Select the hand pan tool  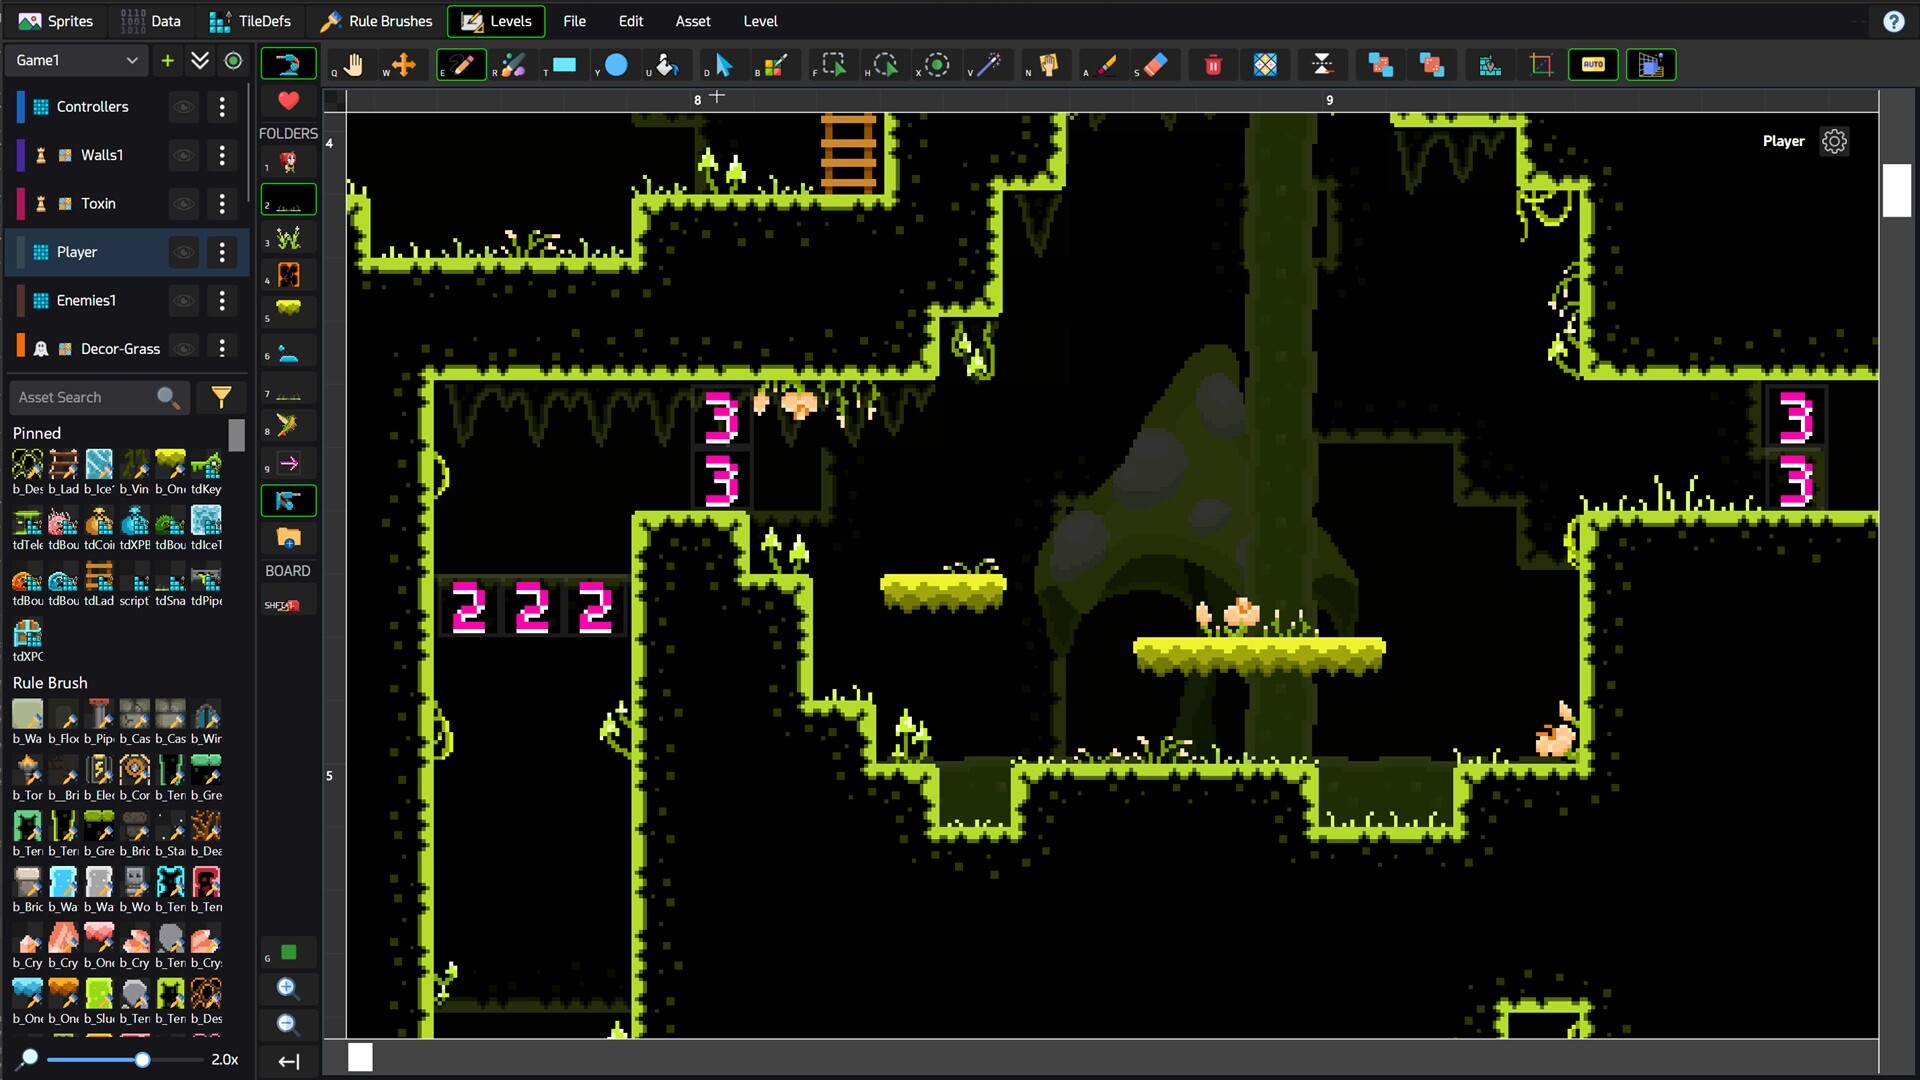coord(352,65)
